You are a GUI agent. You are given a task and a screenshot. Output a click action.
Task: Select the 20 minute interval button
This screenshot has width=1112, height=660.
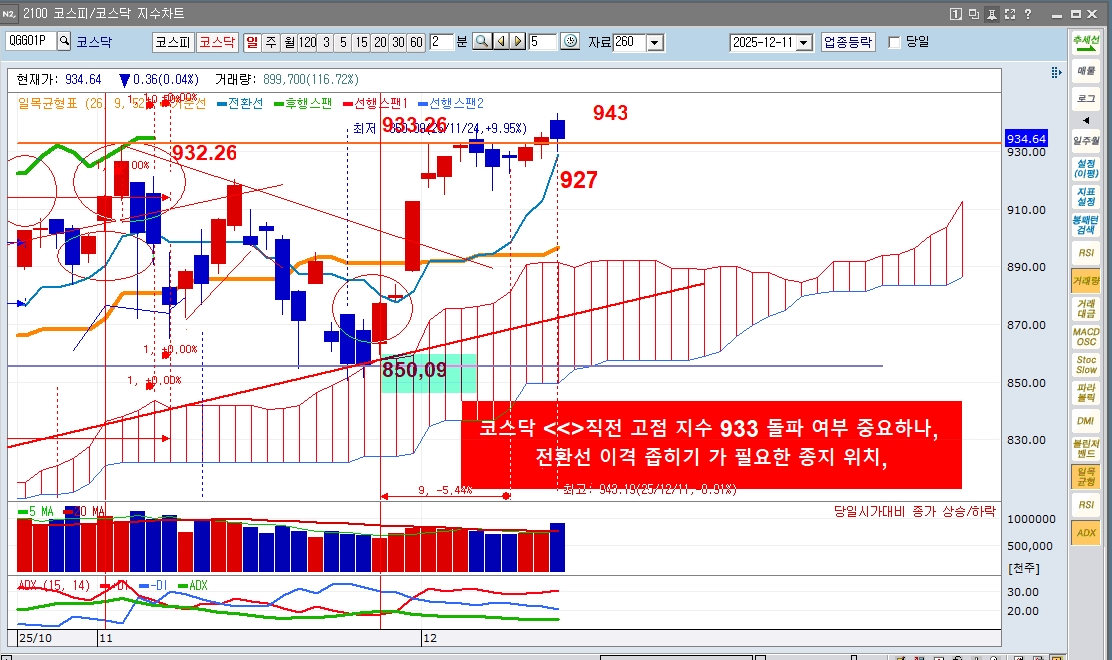pyautogui.click(x=380, y=42)
